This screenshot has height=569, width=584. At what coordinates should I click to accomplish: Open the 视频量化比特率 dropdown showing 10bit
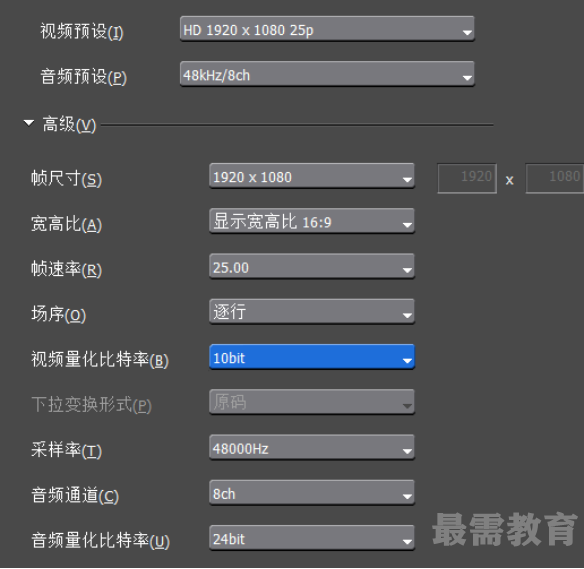pyautogui.click(x=312, y=357)
